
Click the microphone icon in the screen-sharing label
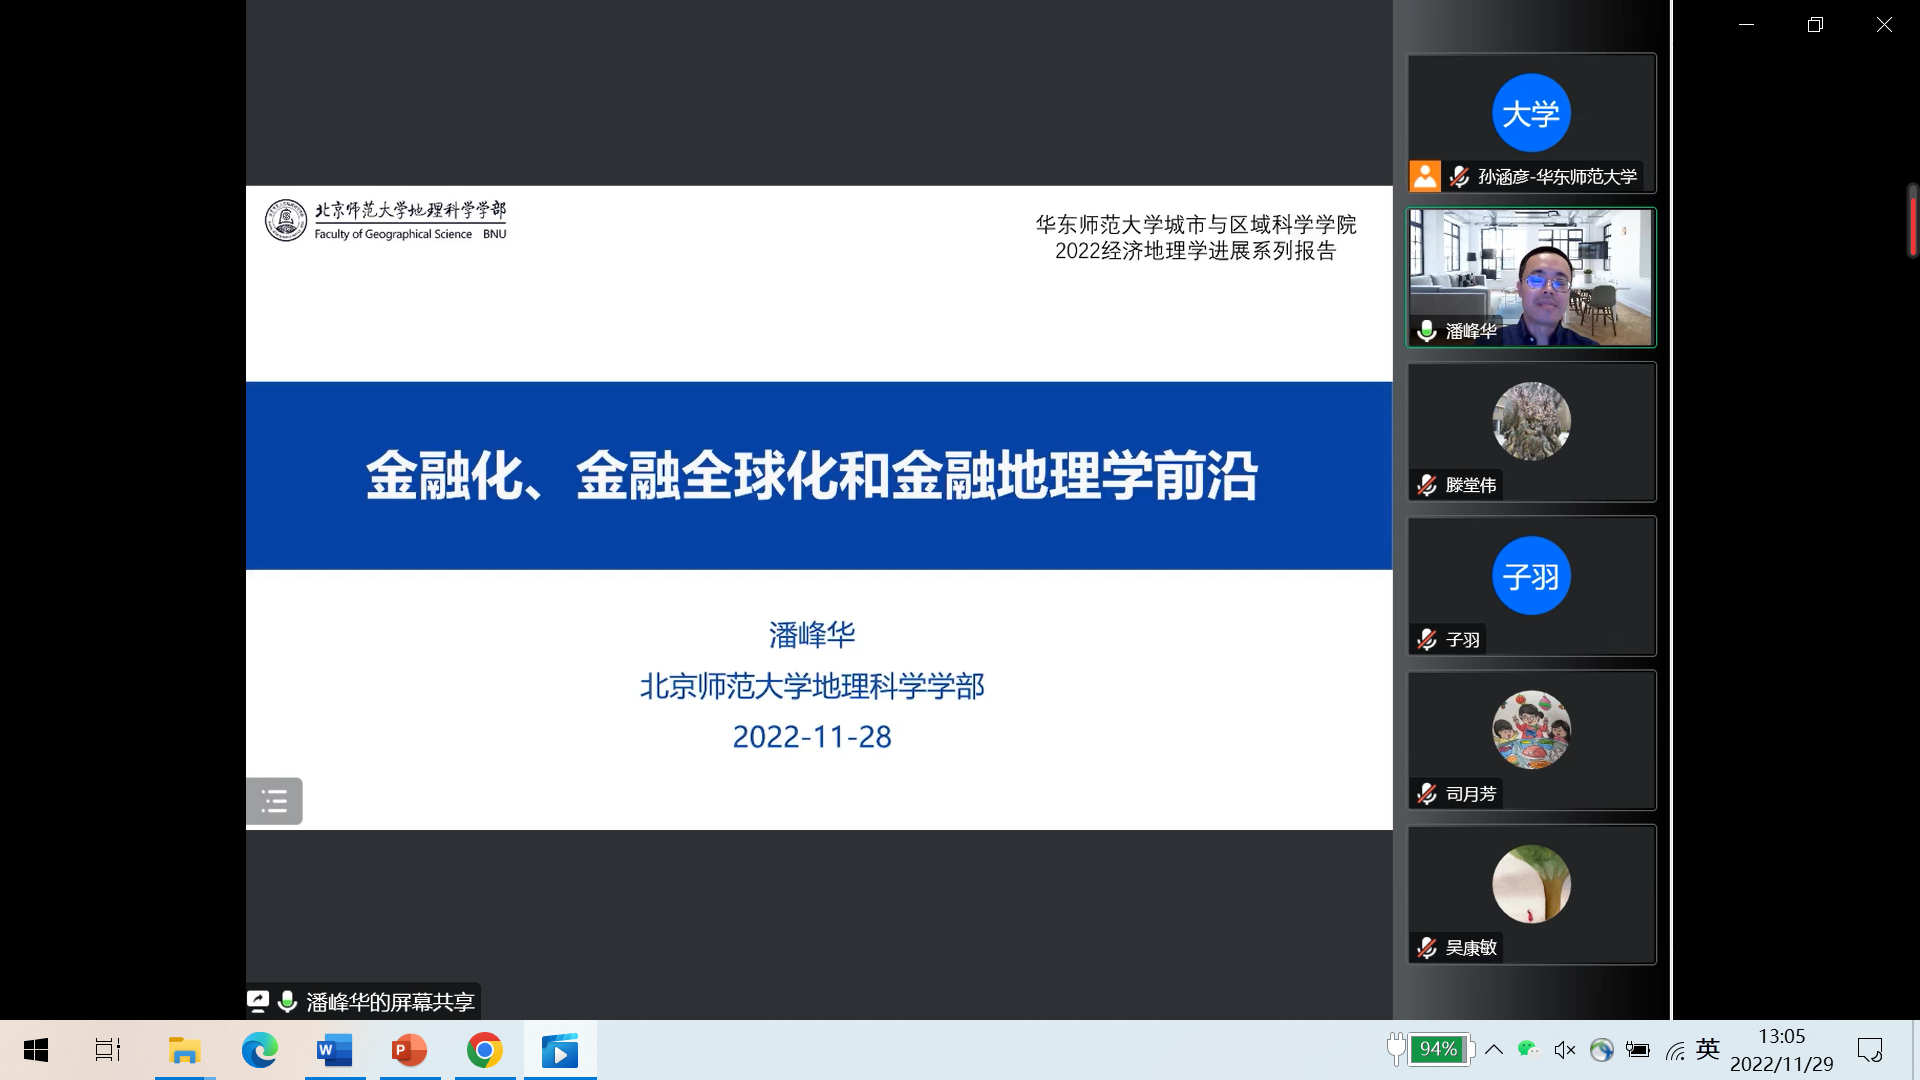coord(287,1001)
